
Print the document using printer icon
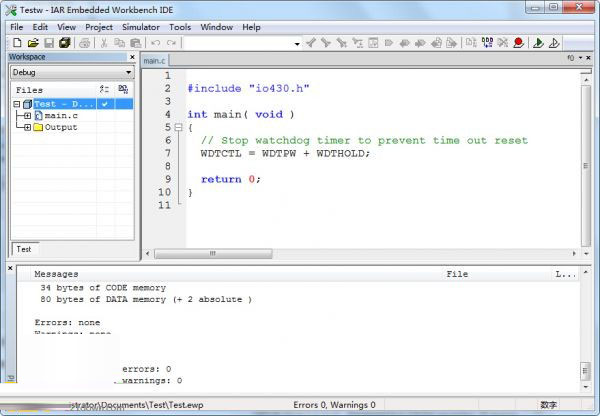[84, 43]
